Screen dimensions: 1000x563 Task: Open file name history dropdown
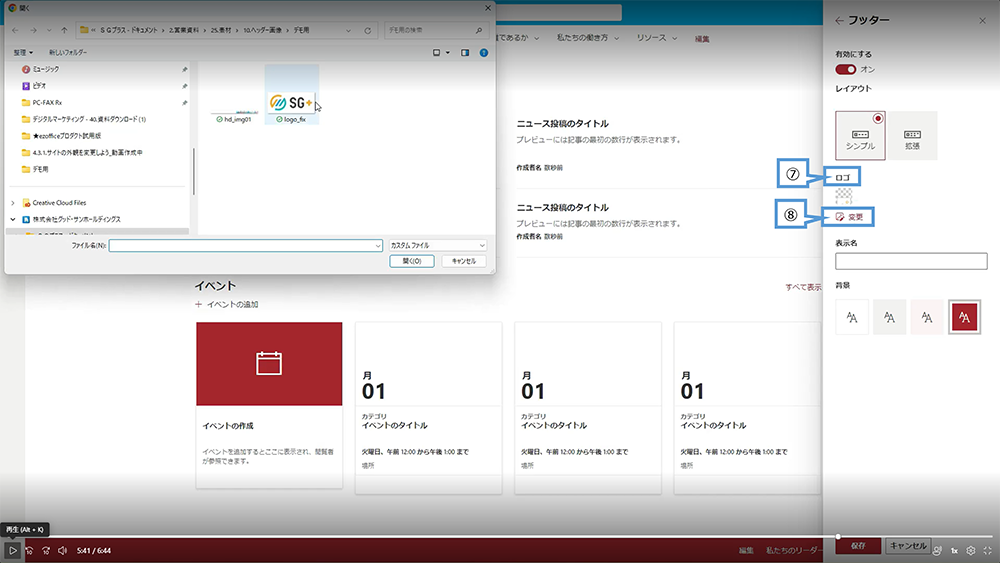pyautogui.click(x=378, y=245)
